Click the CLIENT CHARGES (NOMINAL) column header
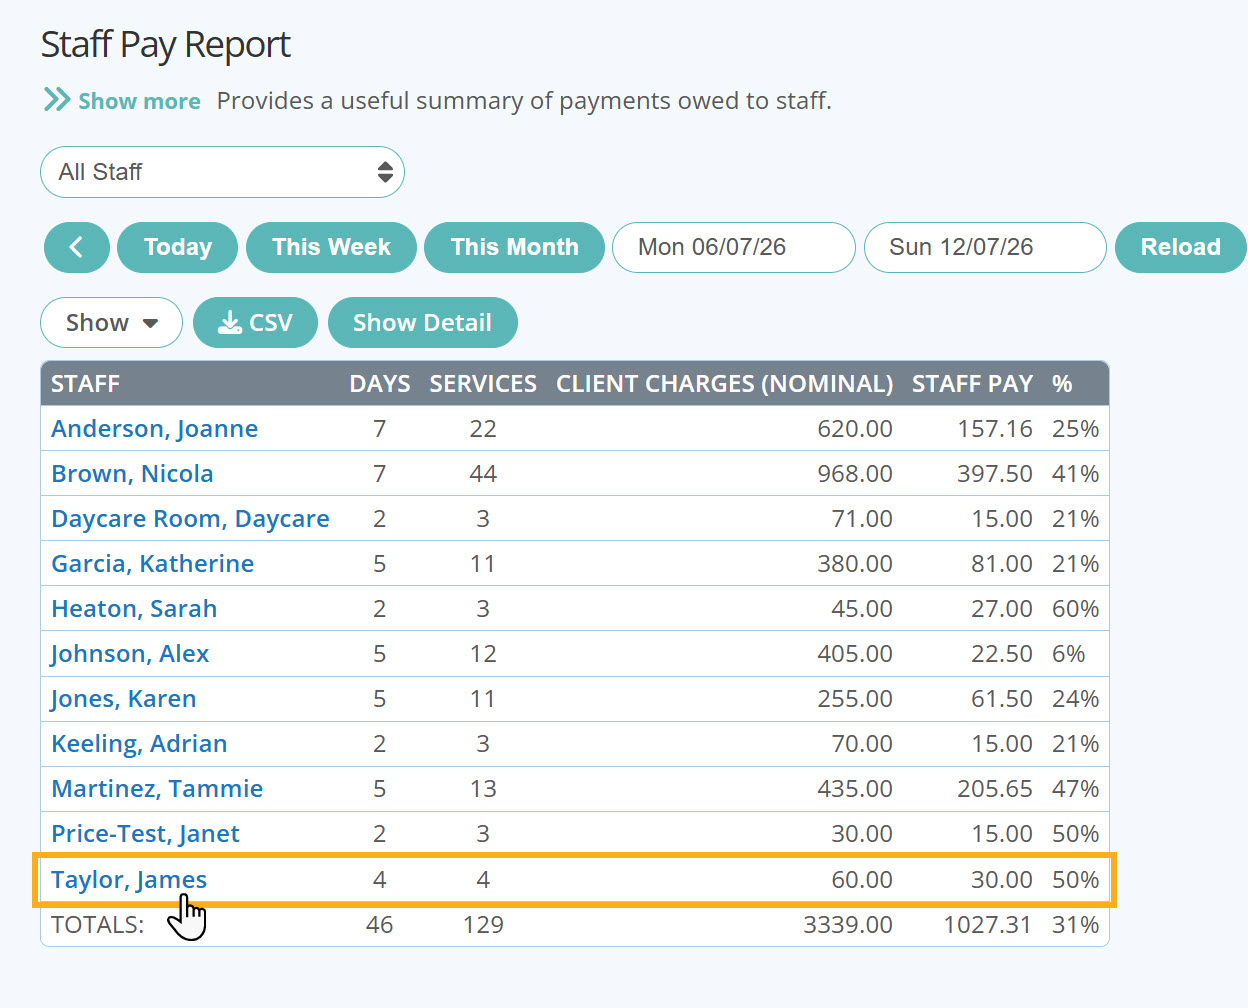 [x=724, y=384]
